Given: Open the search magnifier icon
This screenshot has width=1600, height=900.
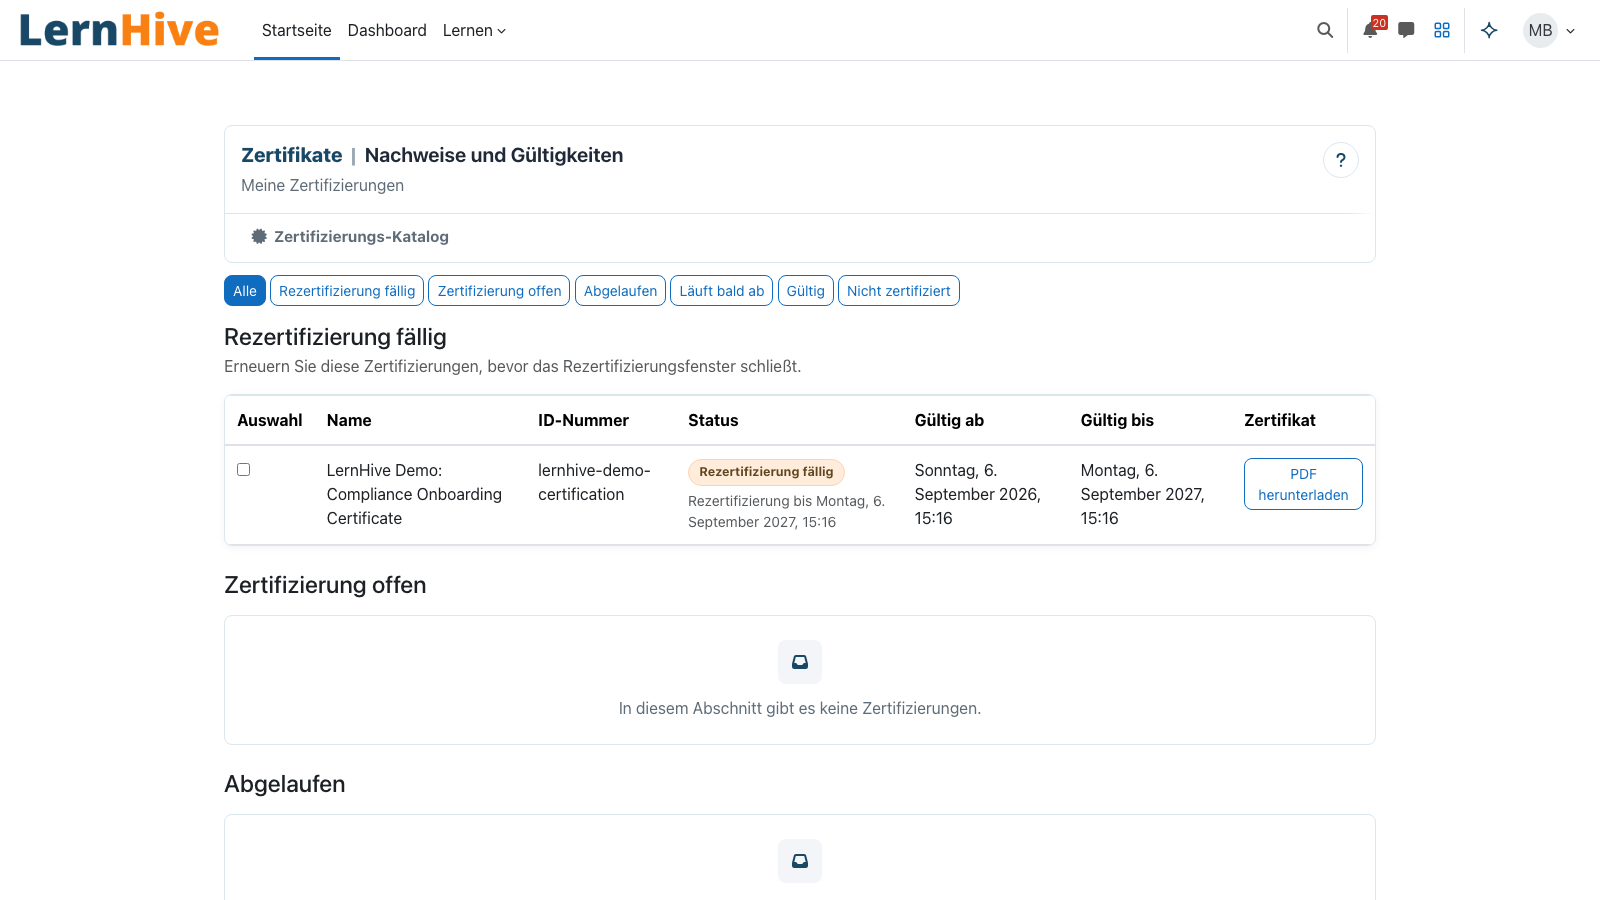Looking at the screenshot, I should pos(1325,30).
